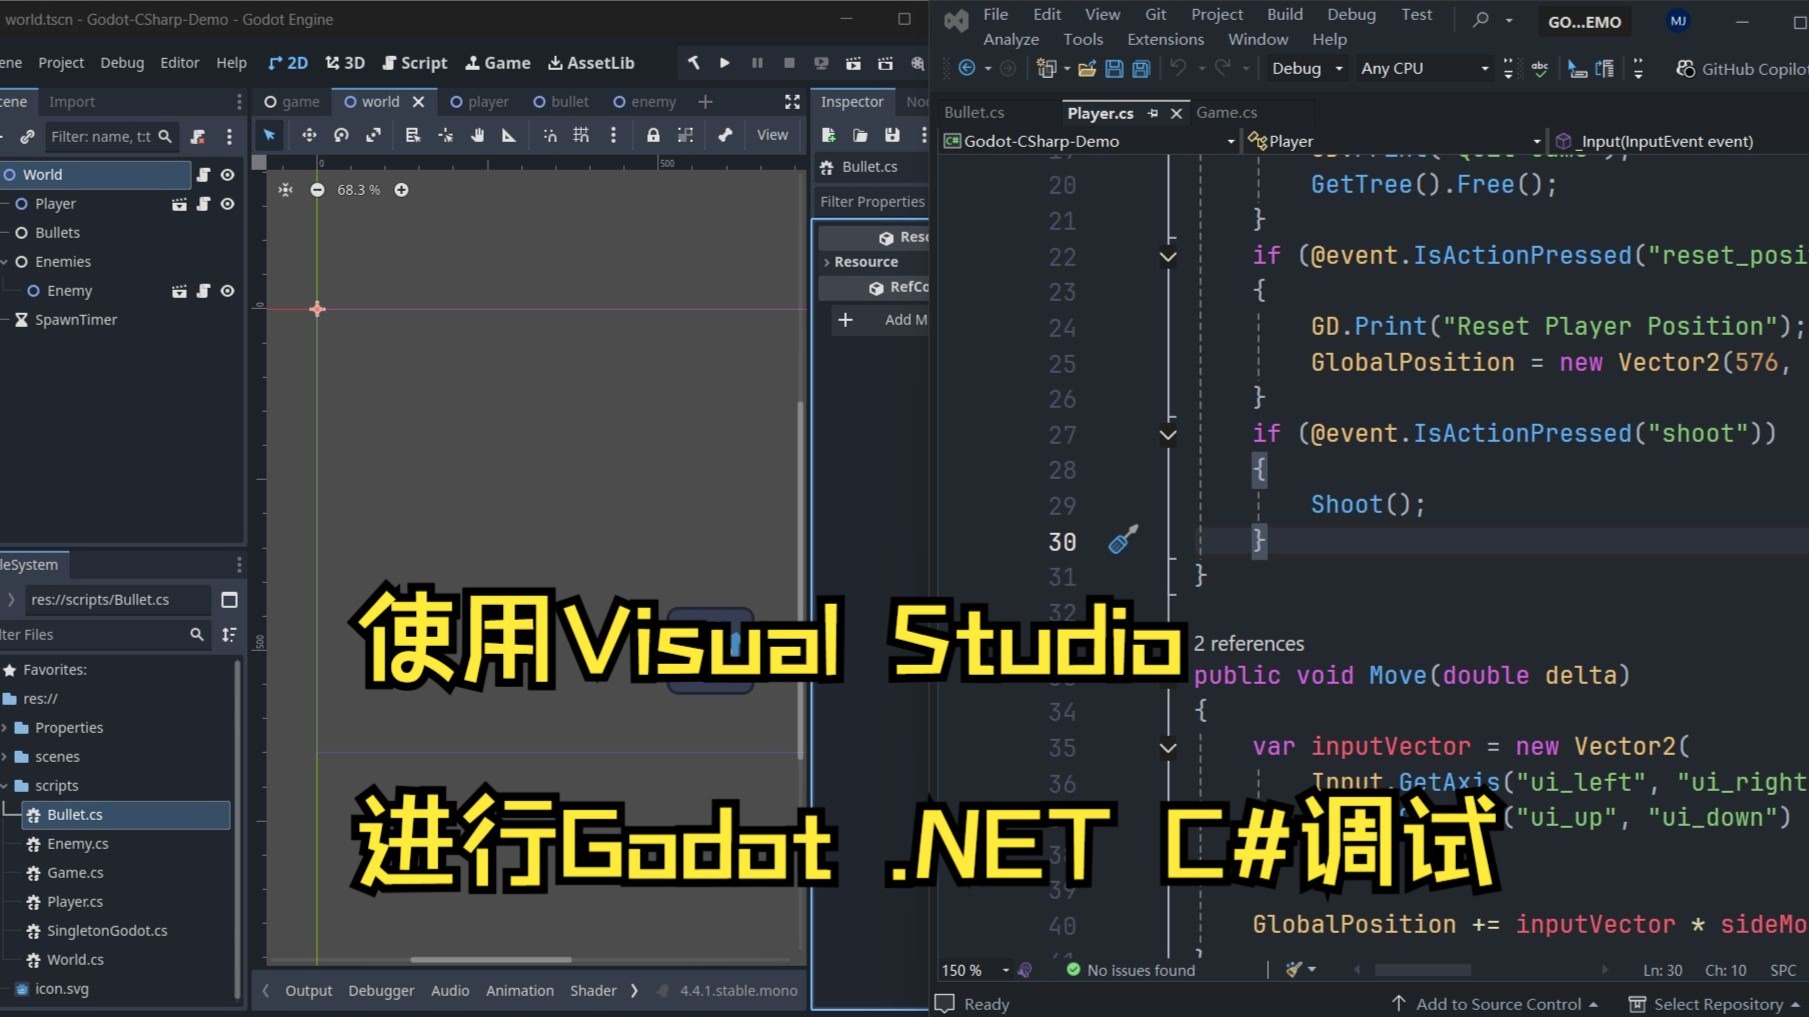
Task: Click the screwdriver quick actions icon
Action: click(1123, 540)
